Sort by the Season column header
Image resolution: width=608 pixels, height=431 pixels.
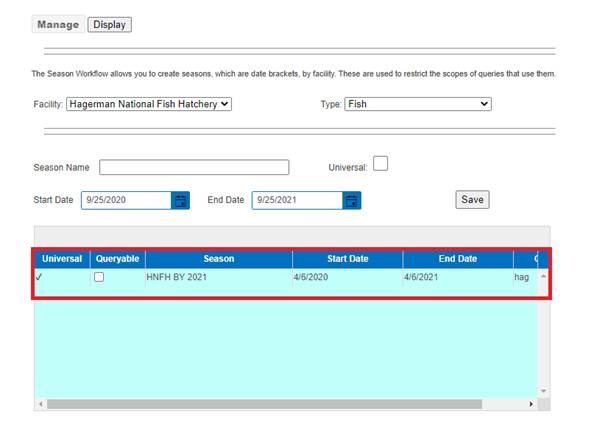click(218, 258)
